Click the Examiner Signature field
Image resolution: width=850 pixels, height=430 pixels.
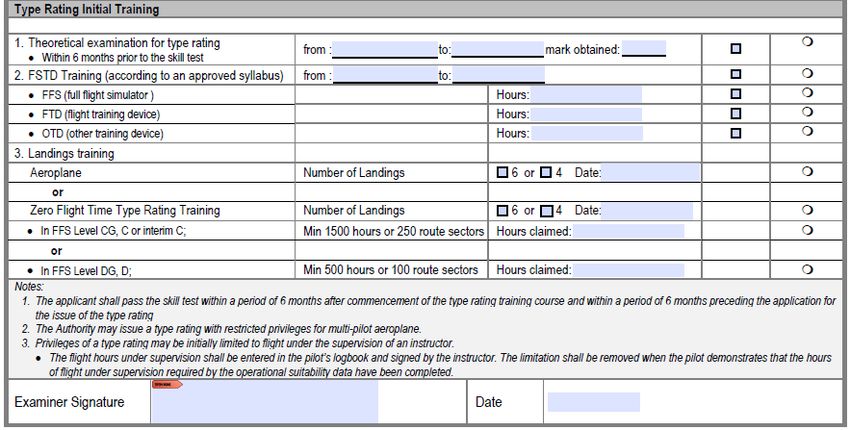(x=265, y=401)
